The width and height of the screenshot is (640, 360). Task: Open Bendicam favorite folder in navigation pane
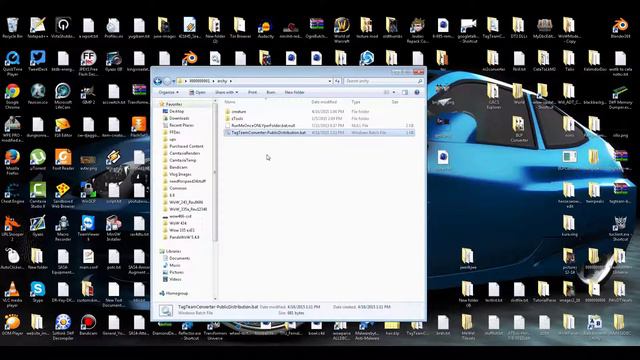pyautogui.click(x=178, y=167)
